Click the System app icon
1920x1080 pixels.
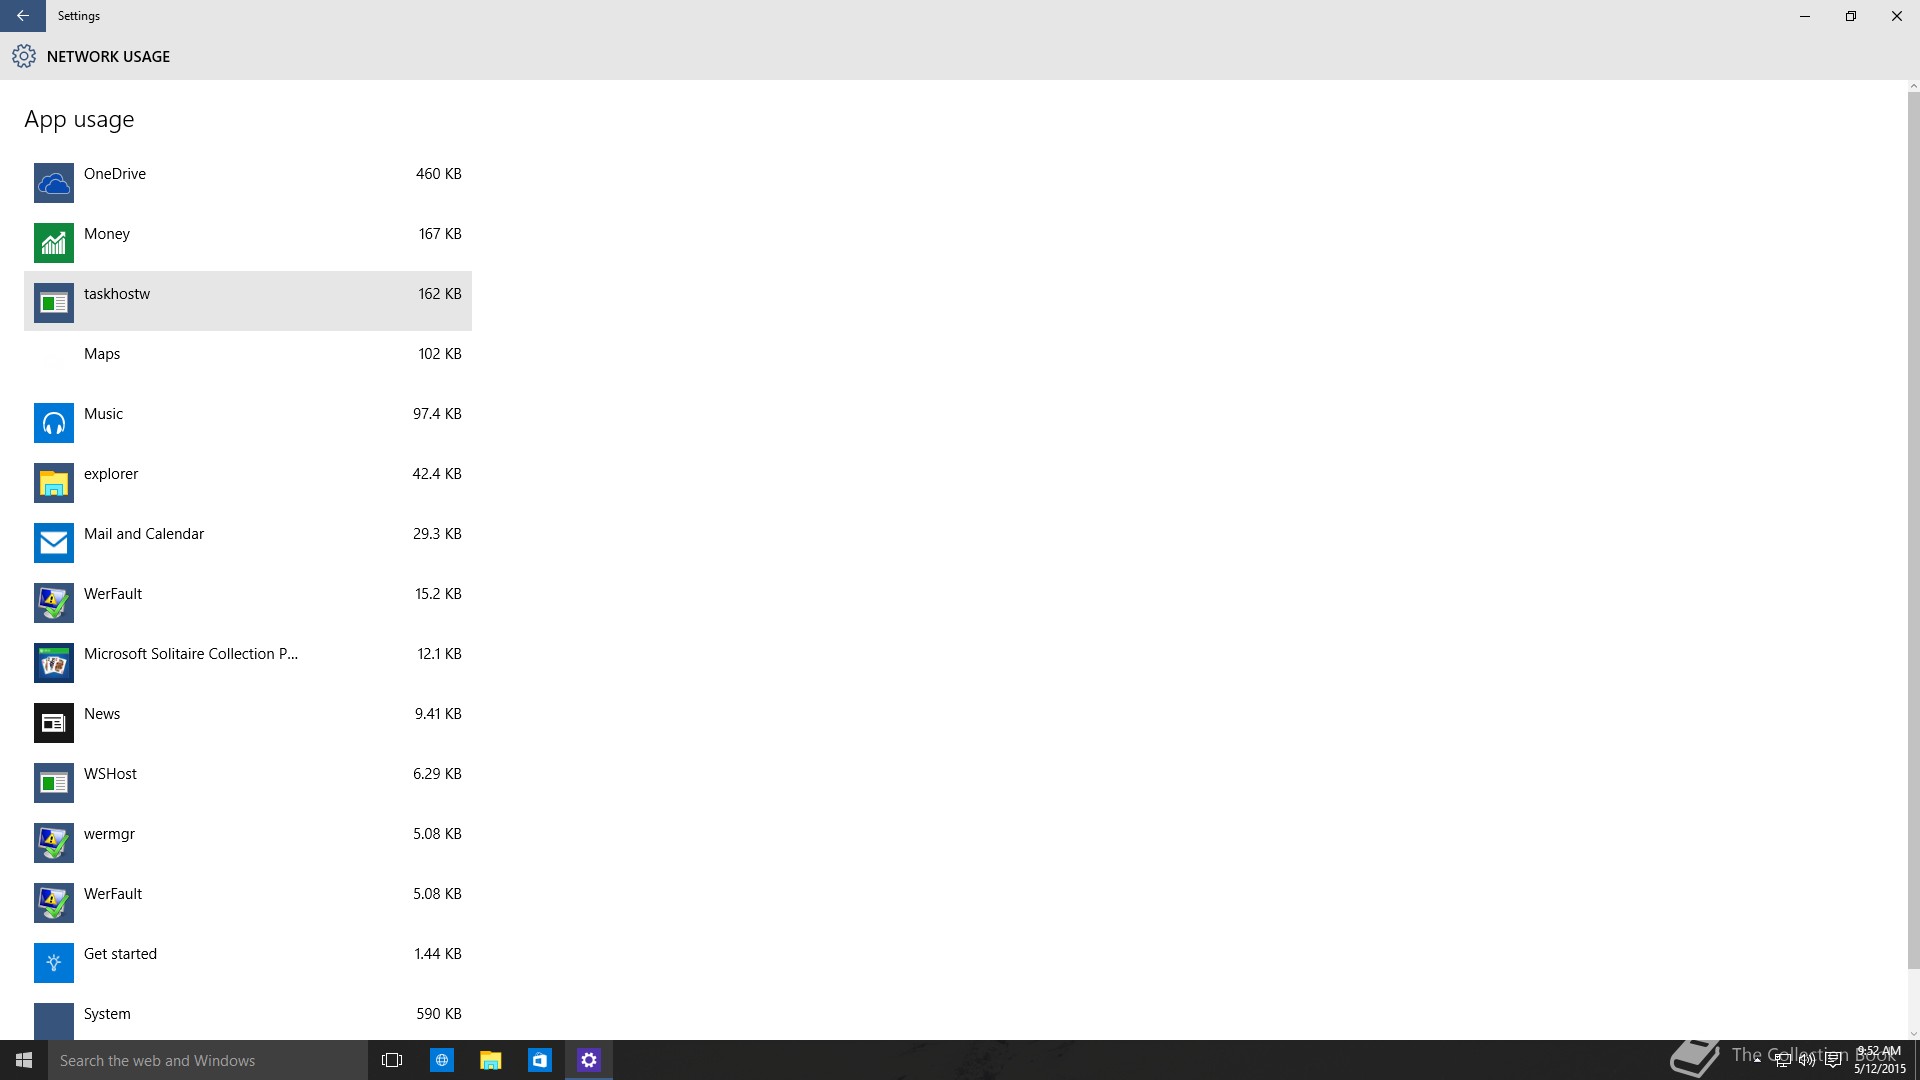click(x=54, y=1021)
